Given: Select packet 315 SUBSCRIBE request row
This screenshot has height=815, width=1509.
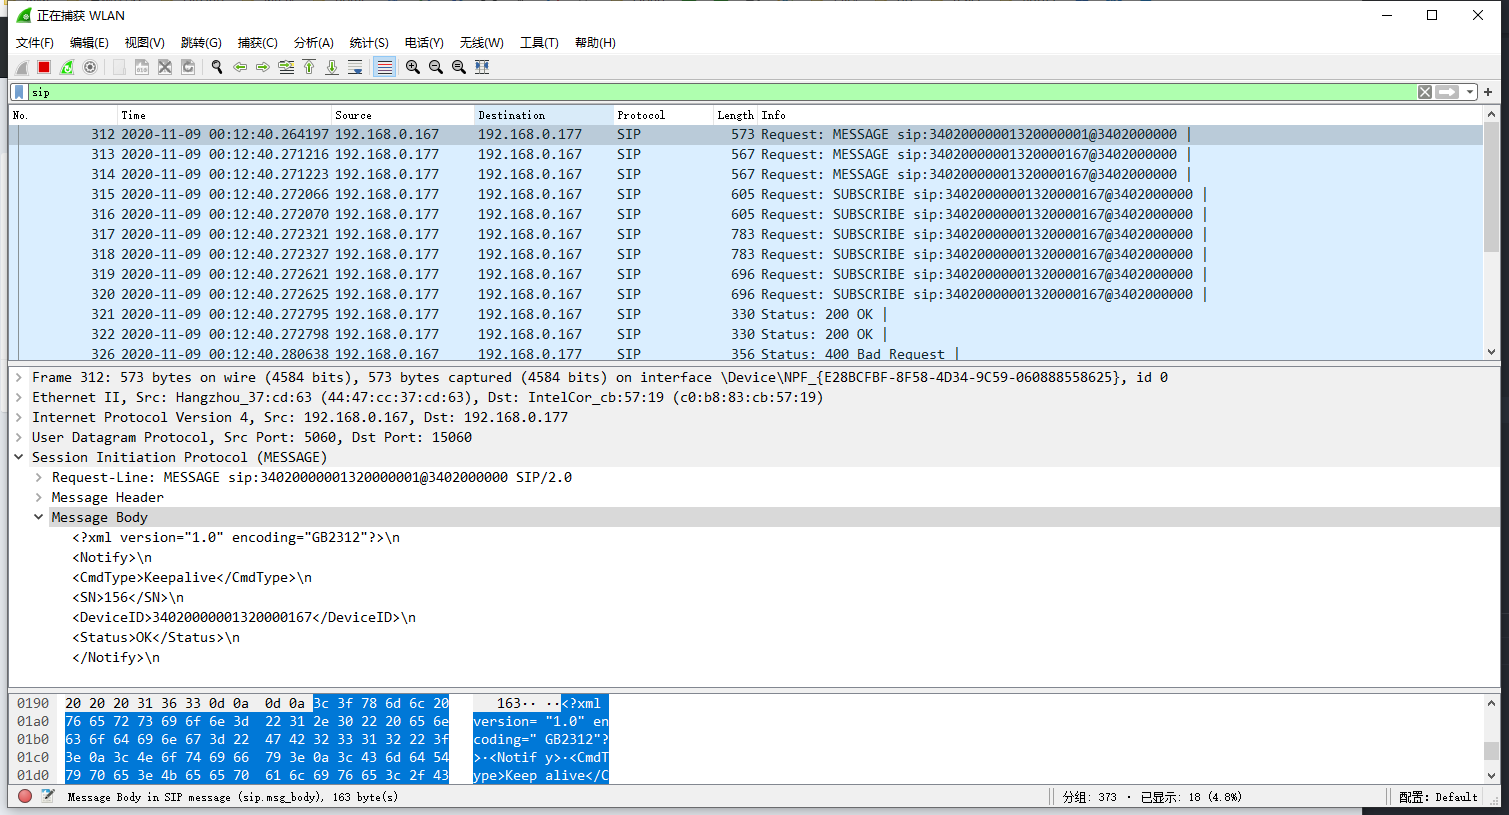Looking at the screenshot, I should click(x=745, y=194).
